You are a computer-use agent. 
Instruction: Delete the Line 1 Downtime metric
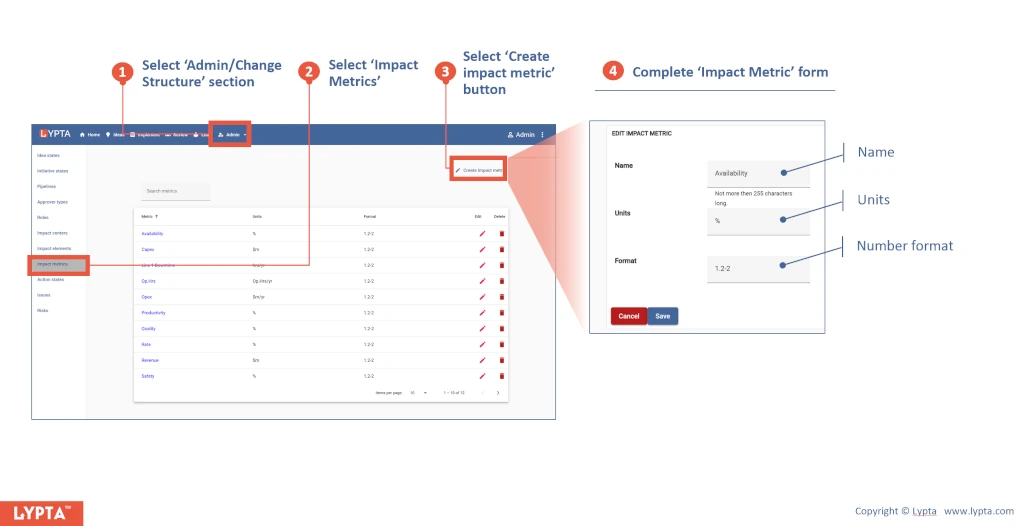(x=502, y=265)
